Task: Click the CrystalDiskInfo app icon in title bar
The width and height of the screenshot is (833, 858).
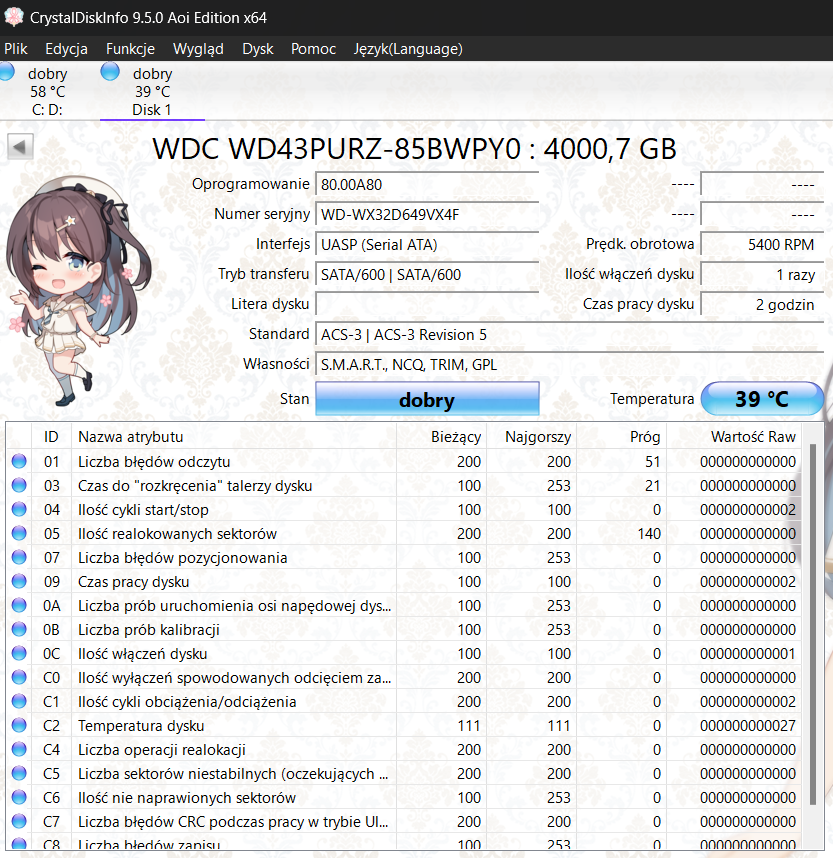Action: pyautogui.click(x=14, y=17)
